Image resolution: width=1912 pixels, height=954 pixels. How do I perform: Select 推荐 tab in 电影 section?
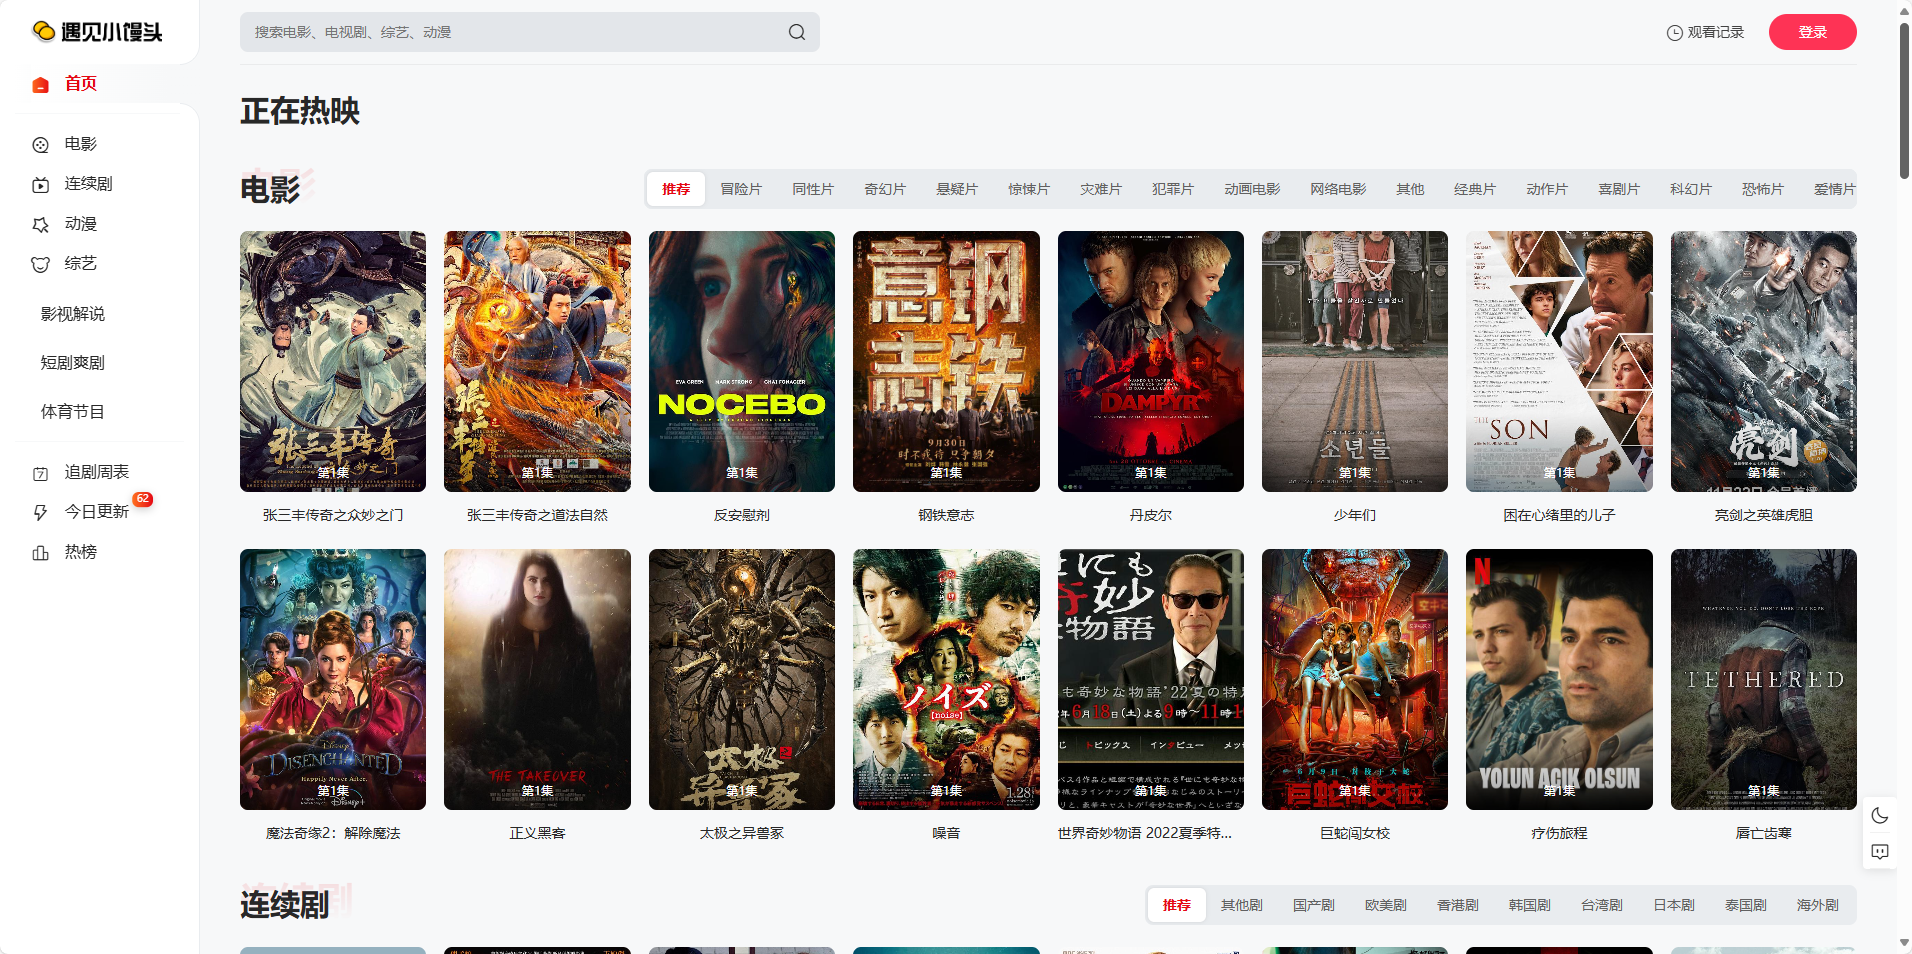(676, 189)
